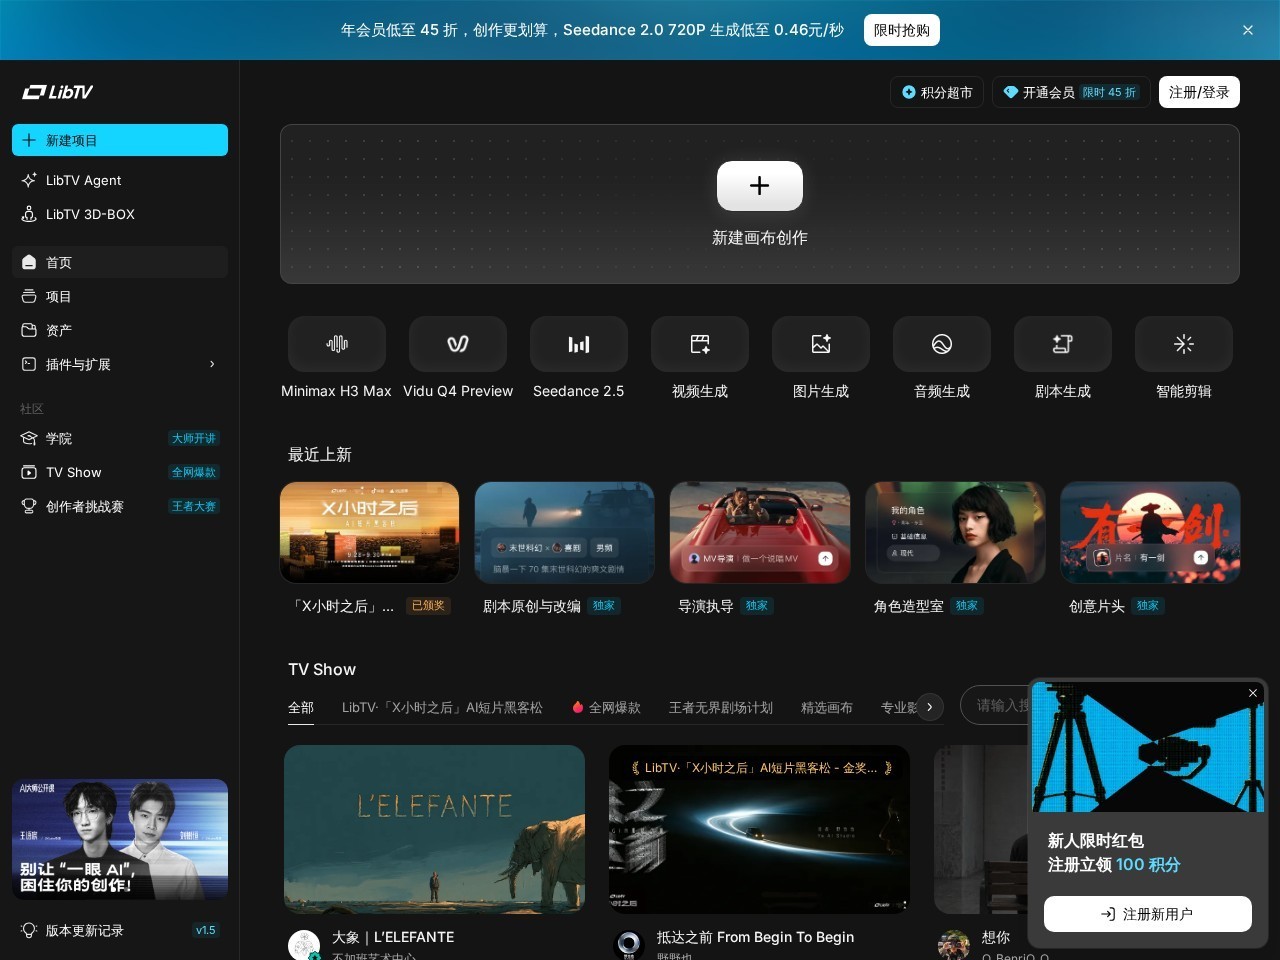Screen dimensions: 1280x960
Task: Click the v1.5 version badge
Action: pyautogui.click(x=205, y=930)
